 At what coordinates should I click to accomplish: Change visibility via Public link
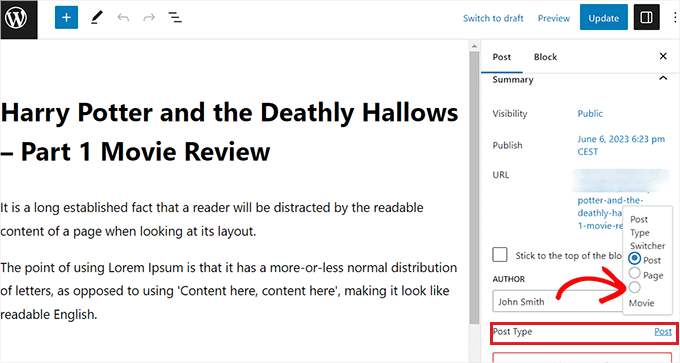(x=590, y=114)
